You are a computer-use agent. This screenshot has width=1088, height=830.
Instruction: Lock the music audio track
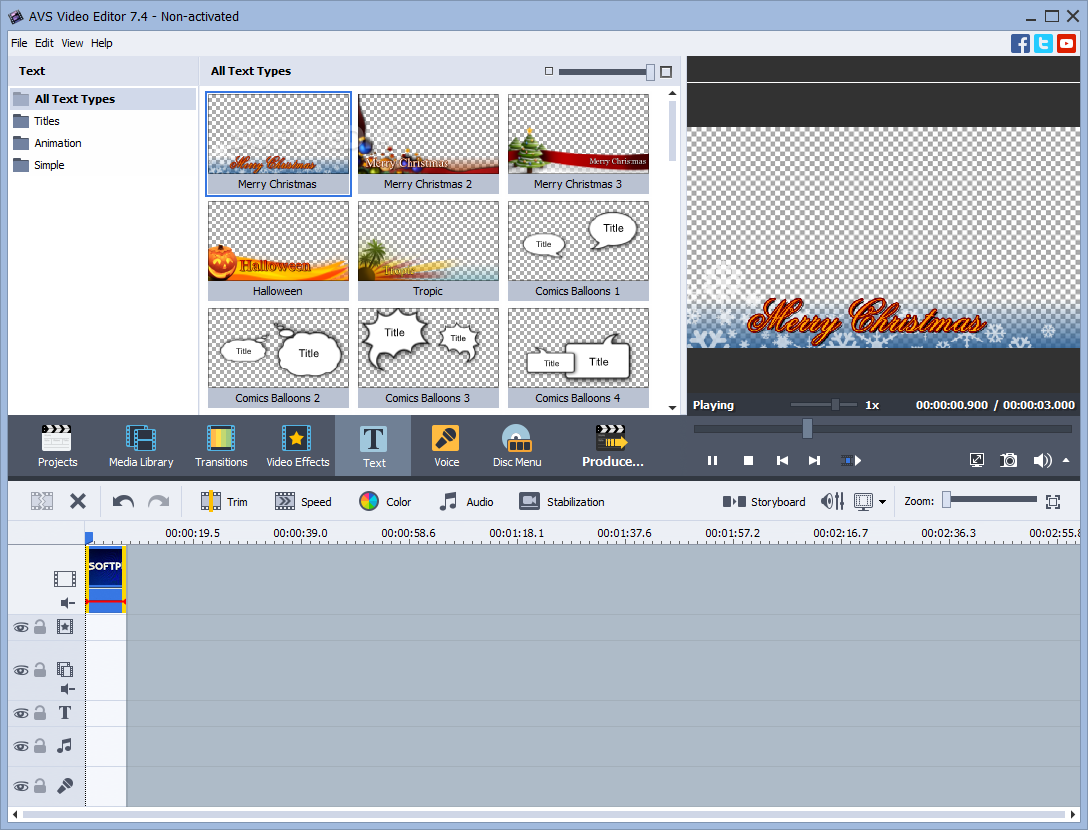coord(40,746)
